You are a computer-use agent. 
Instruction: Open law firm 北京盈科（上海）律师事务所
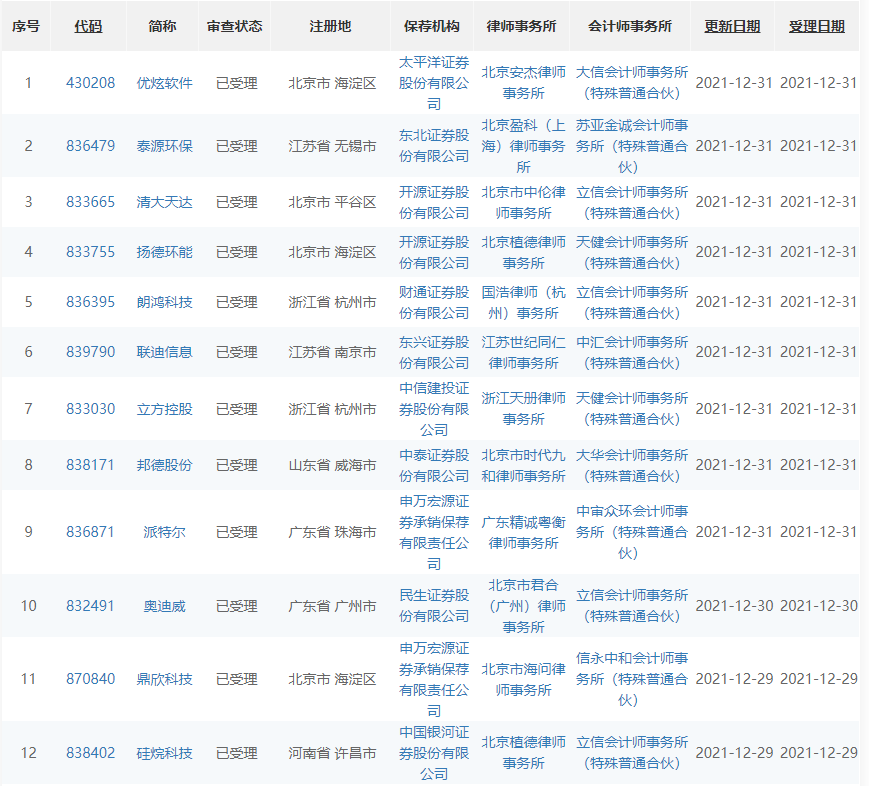coord(523,146)
